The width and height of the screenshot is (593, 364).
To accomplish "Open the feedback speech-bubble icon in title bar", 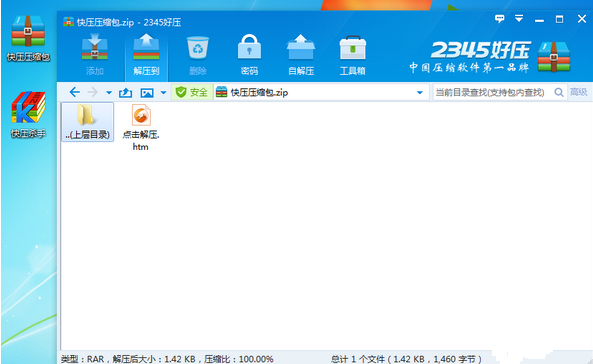I will (500, 19).
